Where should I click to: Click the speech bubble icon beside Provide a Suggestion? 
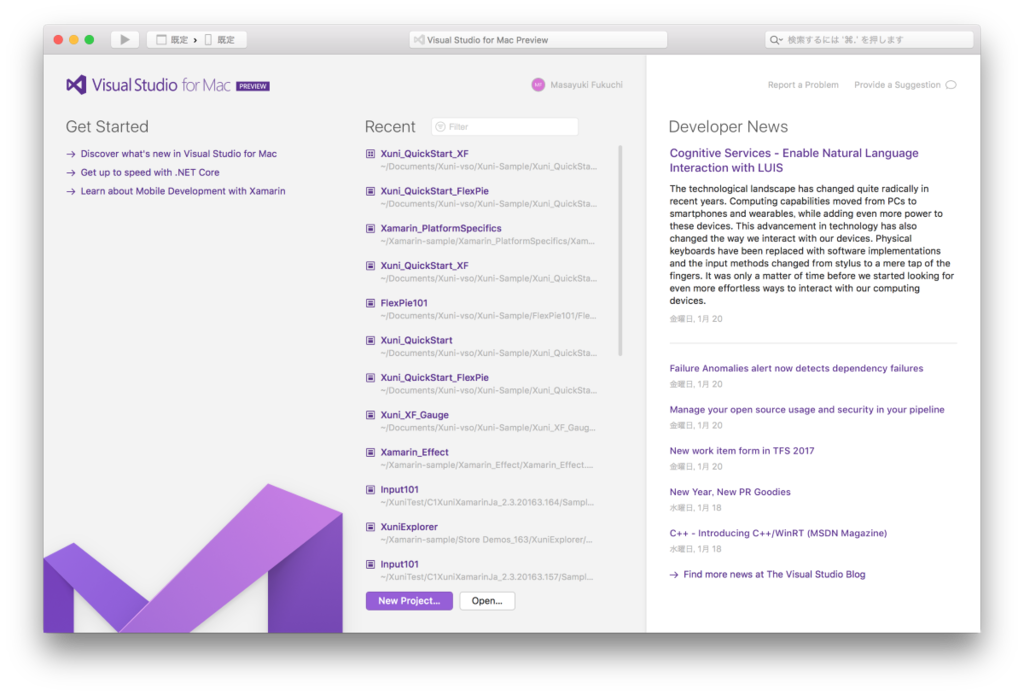pos(951,85)
